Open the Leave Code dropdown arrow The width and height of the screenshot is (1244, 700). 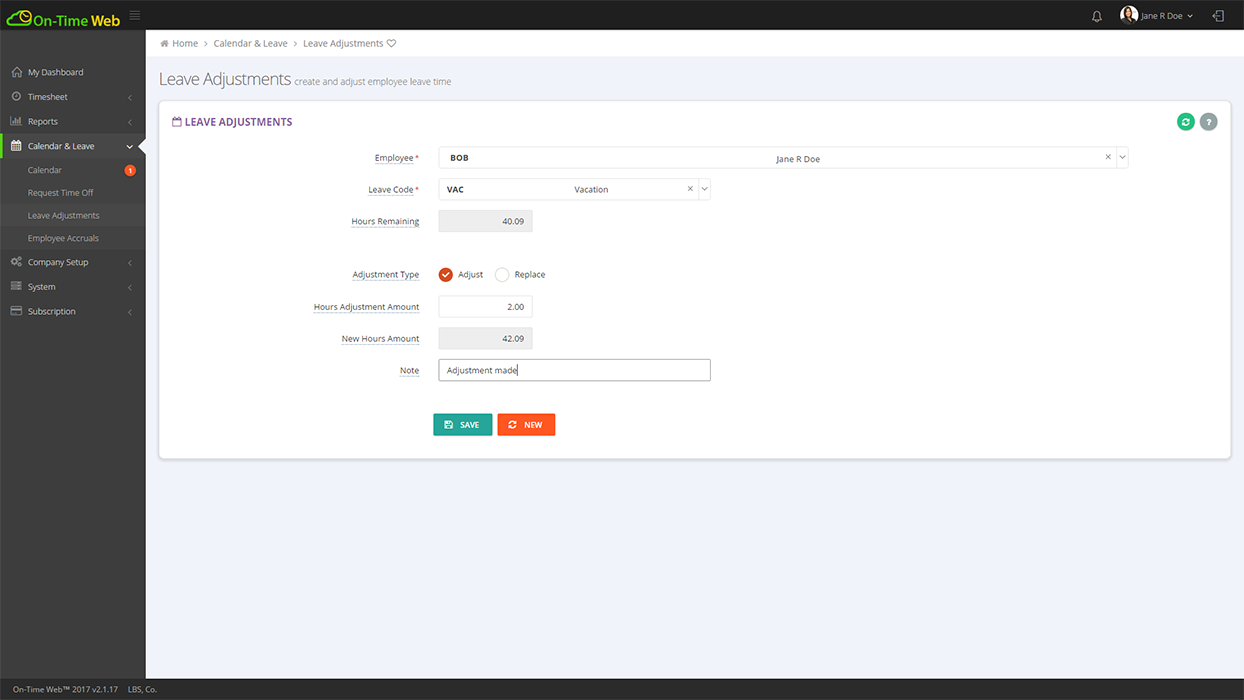coord(704,189)
